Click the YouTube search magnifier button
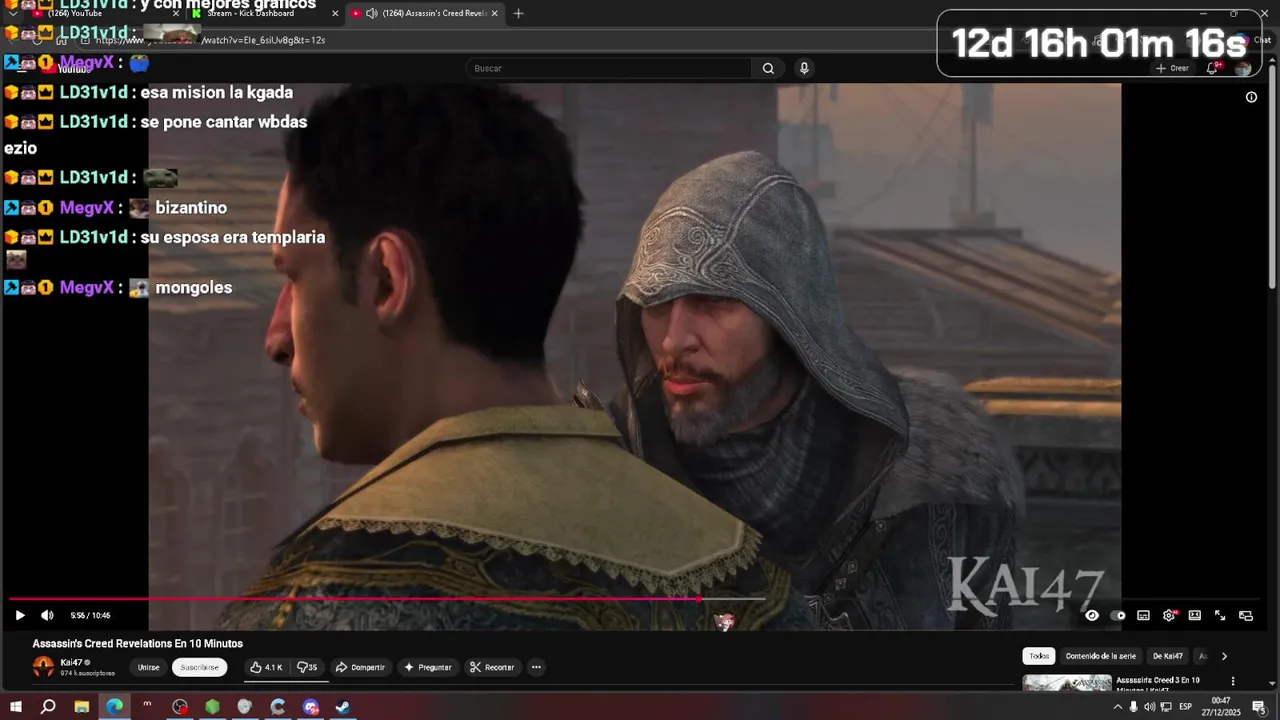 [768, 68]
